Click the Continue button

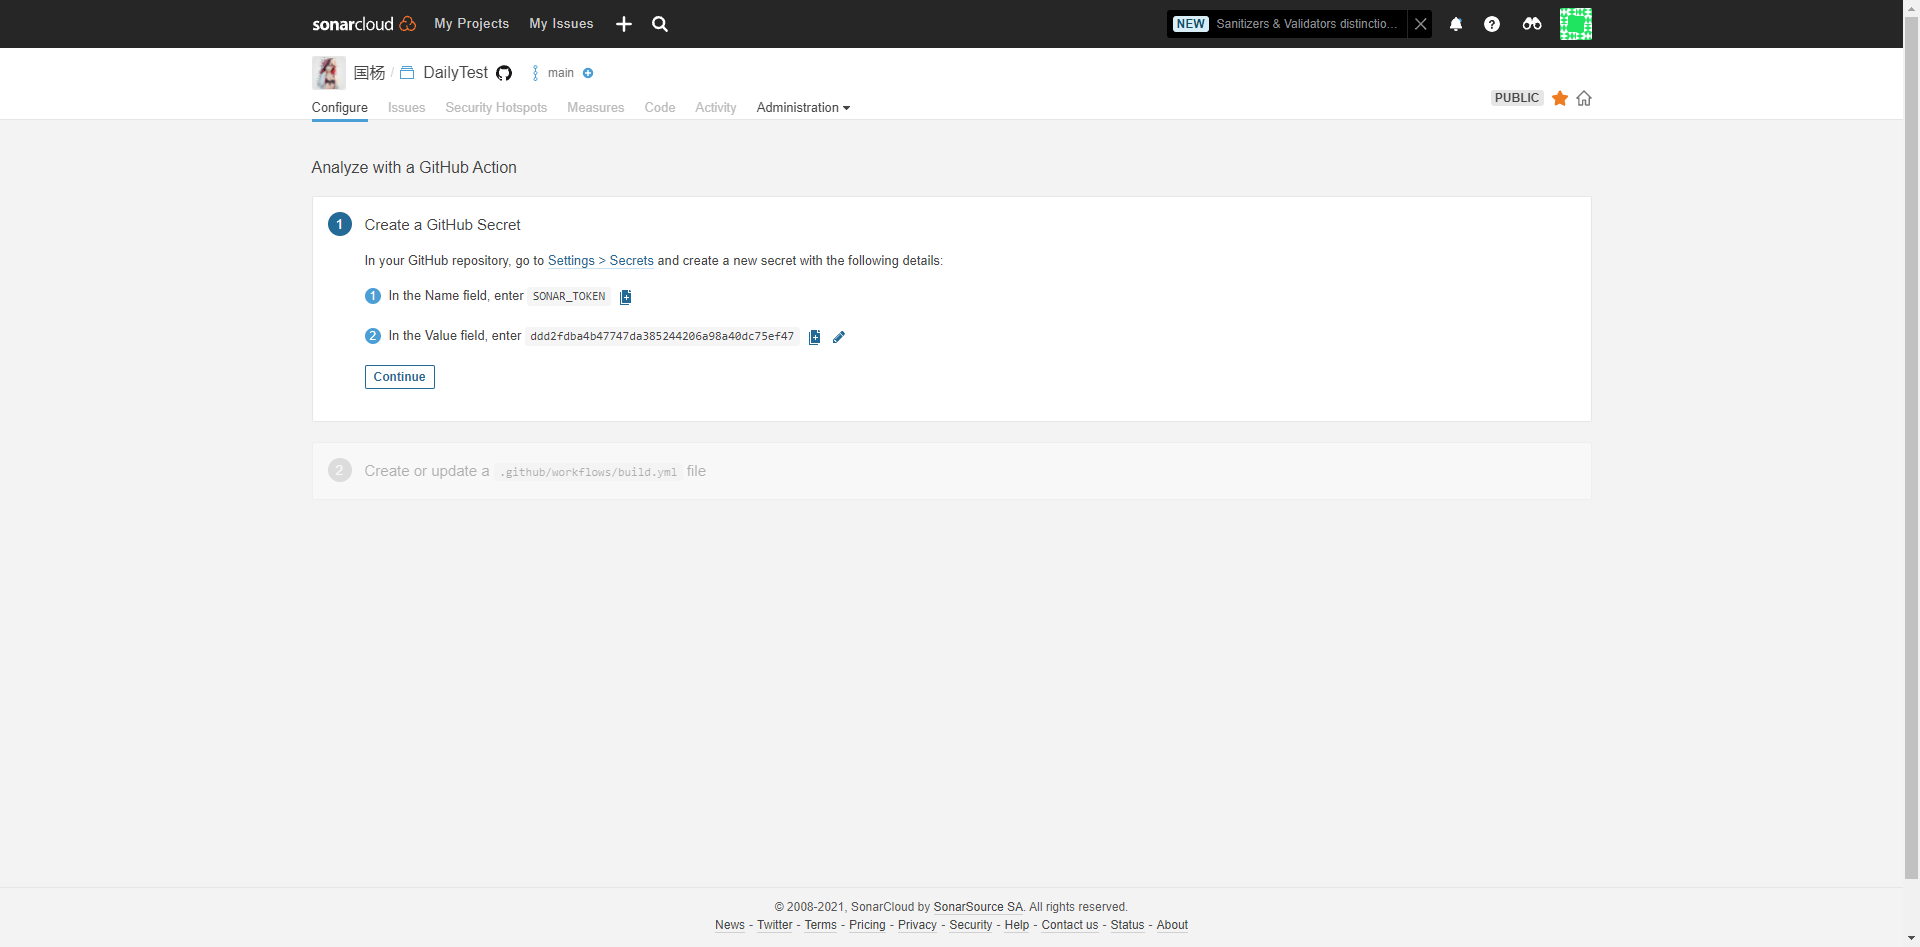(399, 377)
